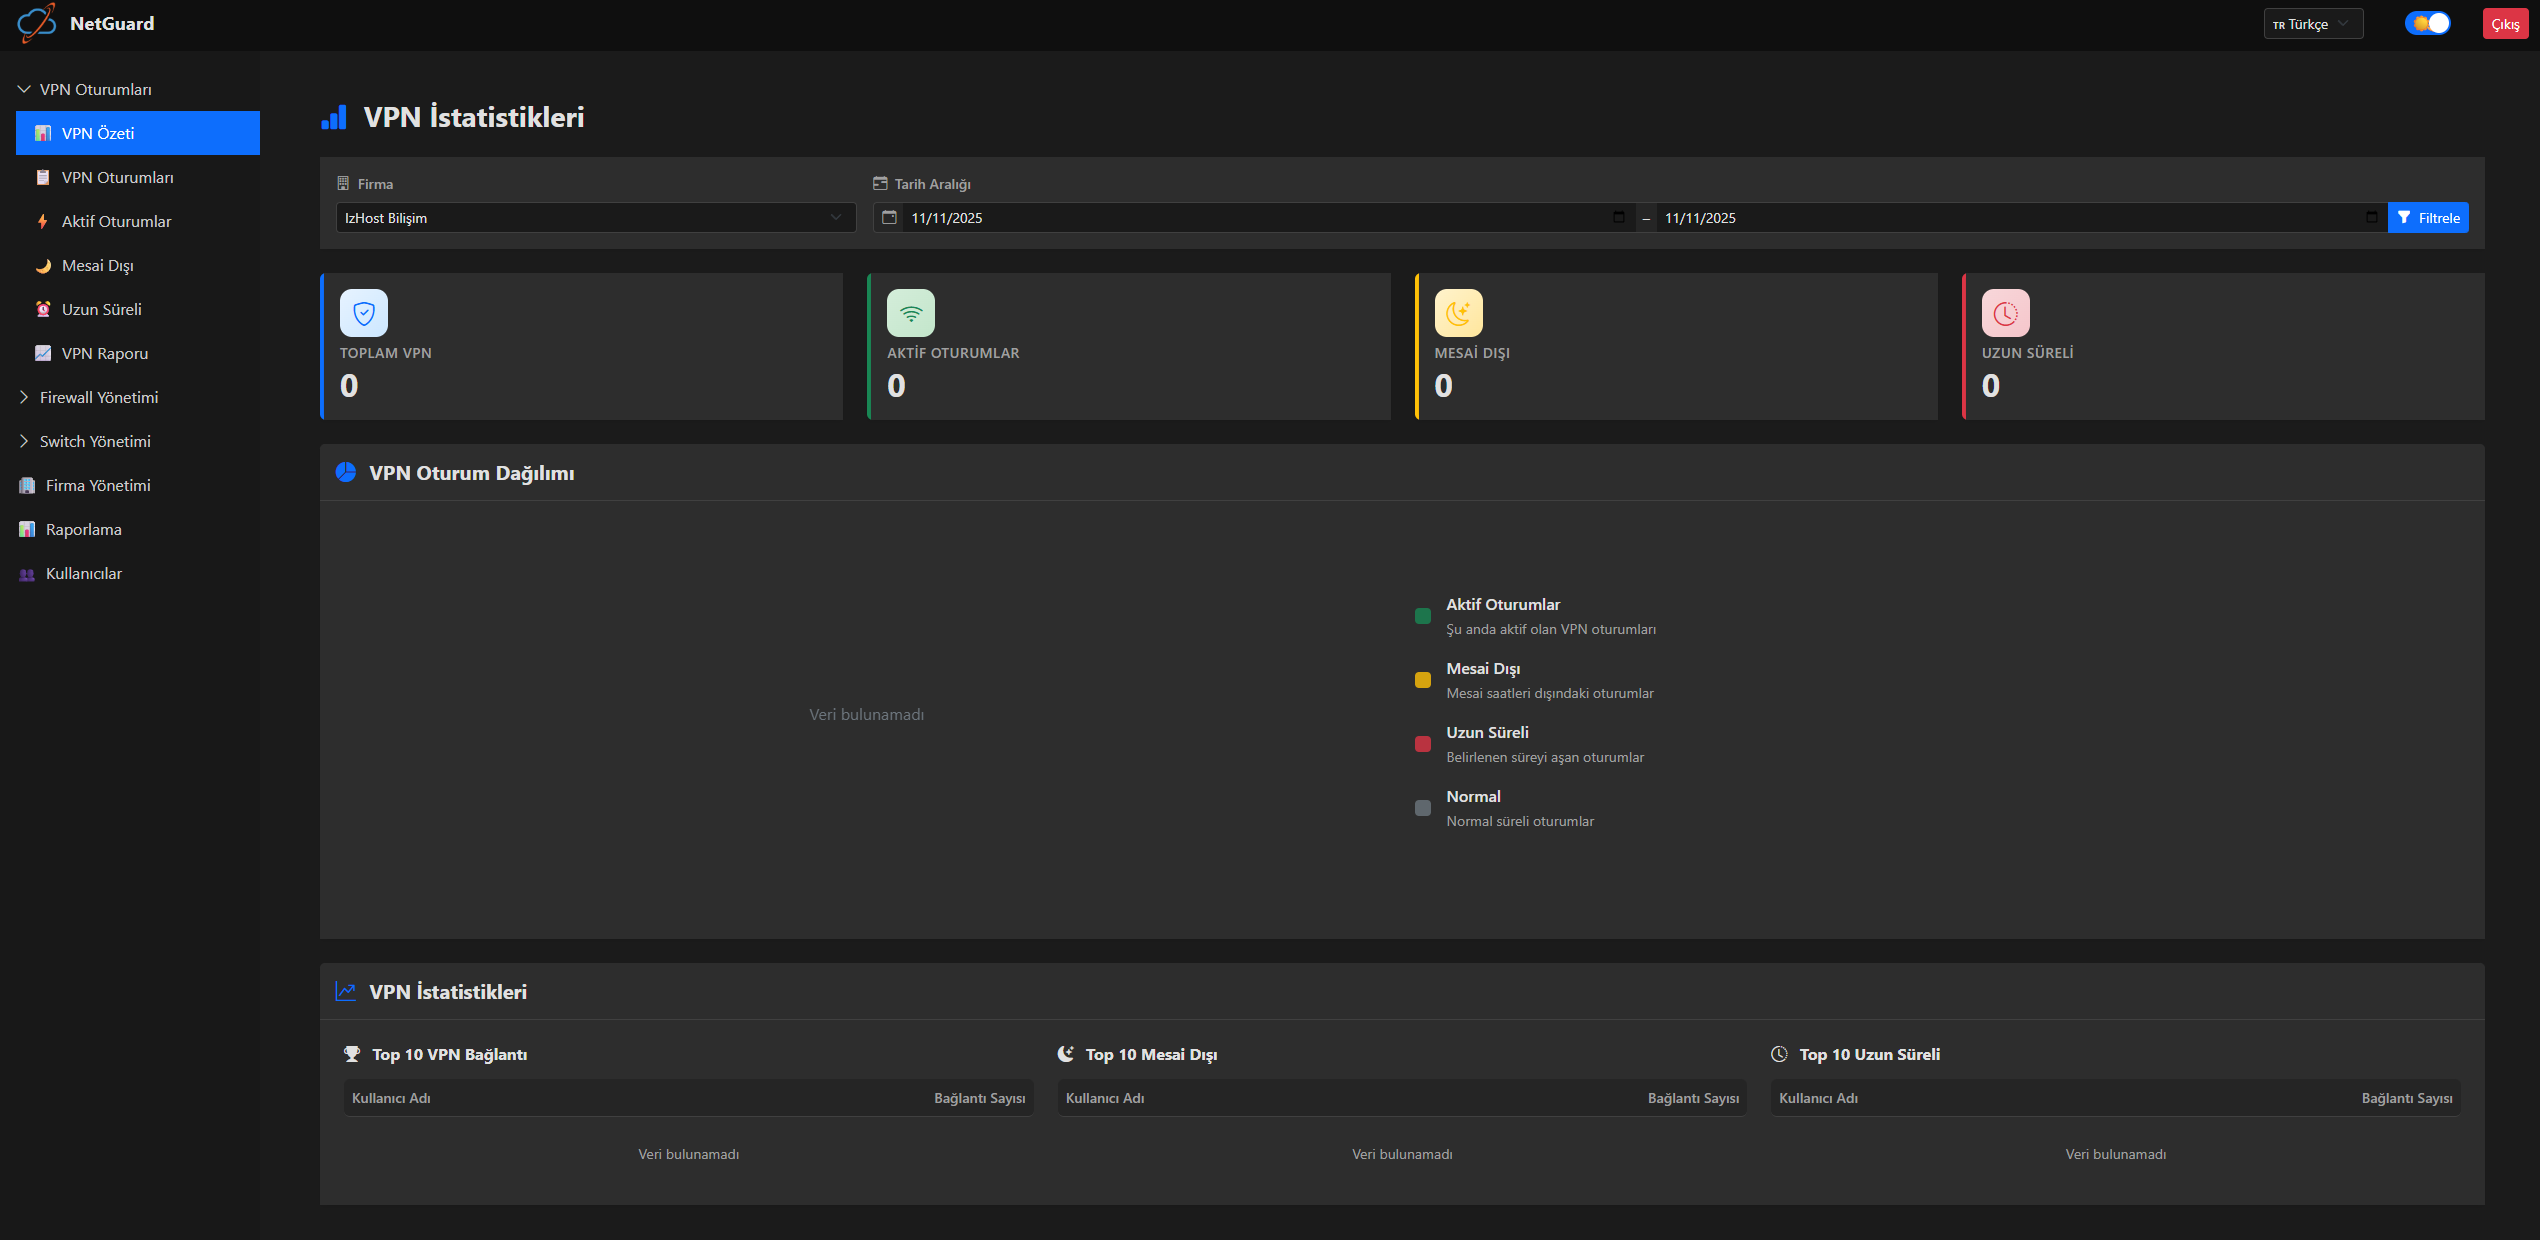The height and width of the screenshot is (1240, 2540).
Task: Open the TR Türkçe language selector
Action: (2313, 23)
